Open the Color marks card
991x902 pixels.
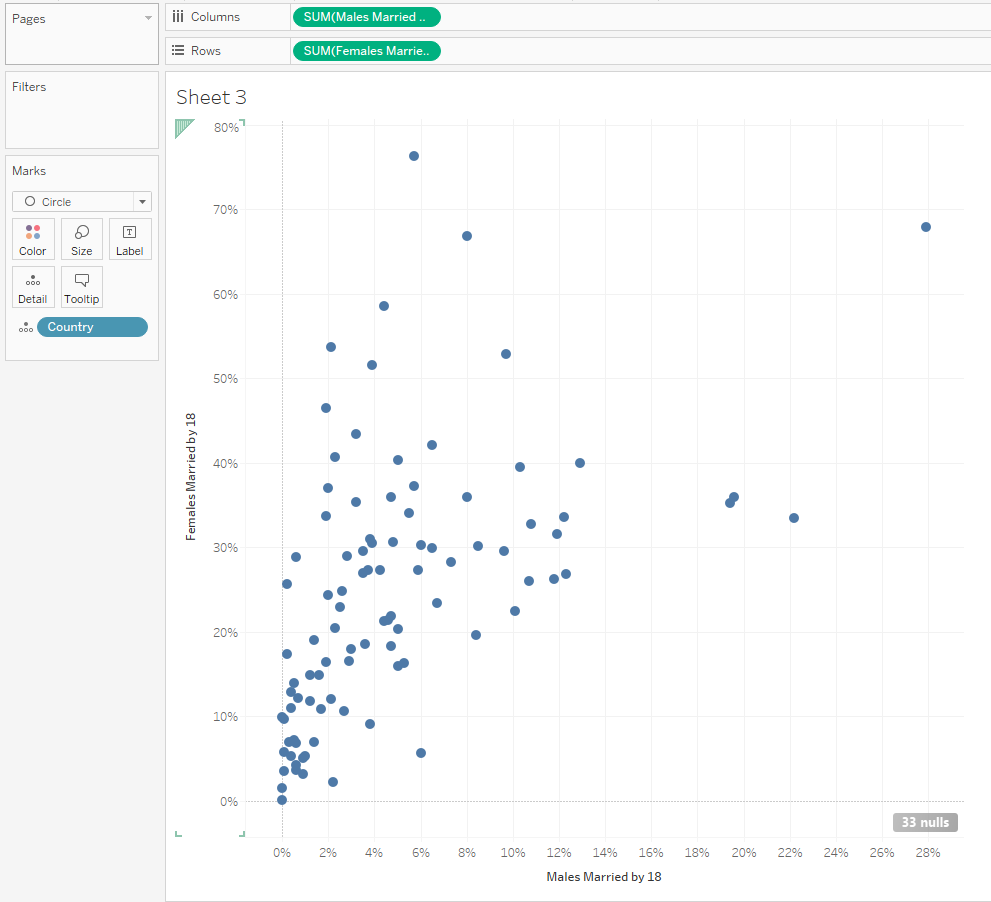point(33,239)
